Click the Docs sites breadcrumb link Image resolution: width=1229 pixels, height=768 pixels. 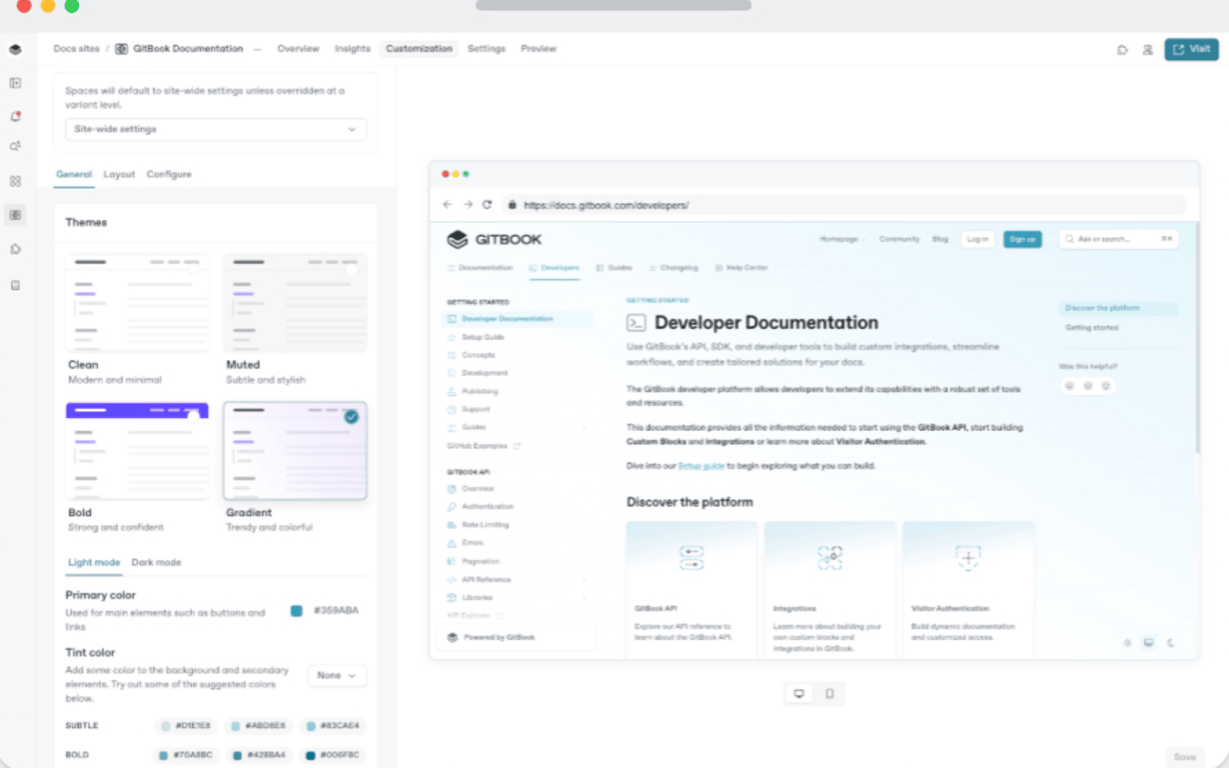pyautogui.click(x=77, y=49)
